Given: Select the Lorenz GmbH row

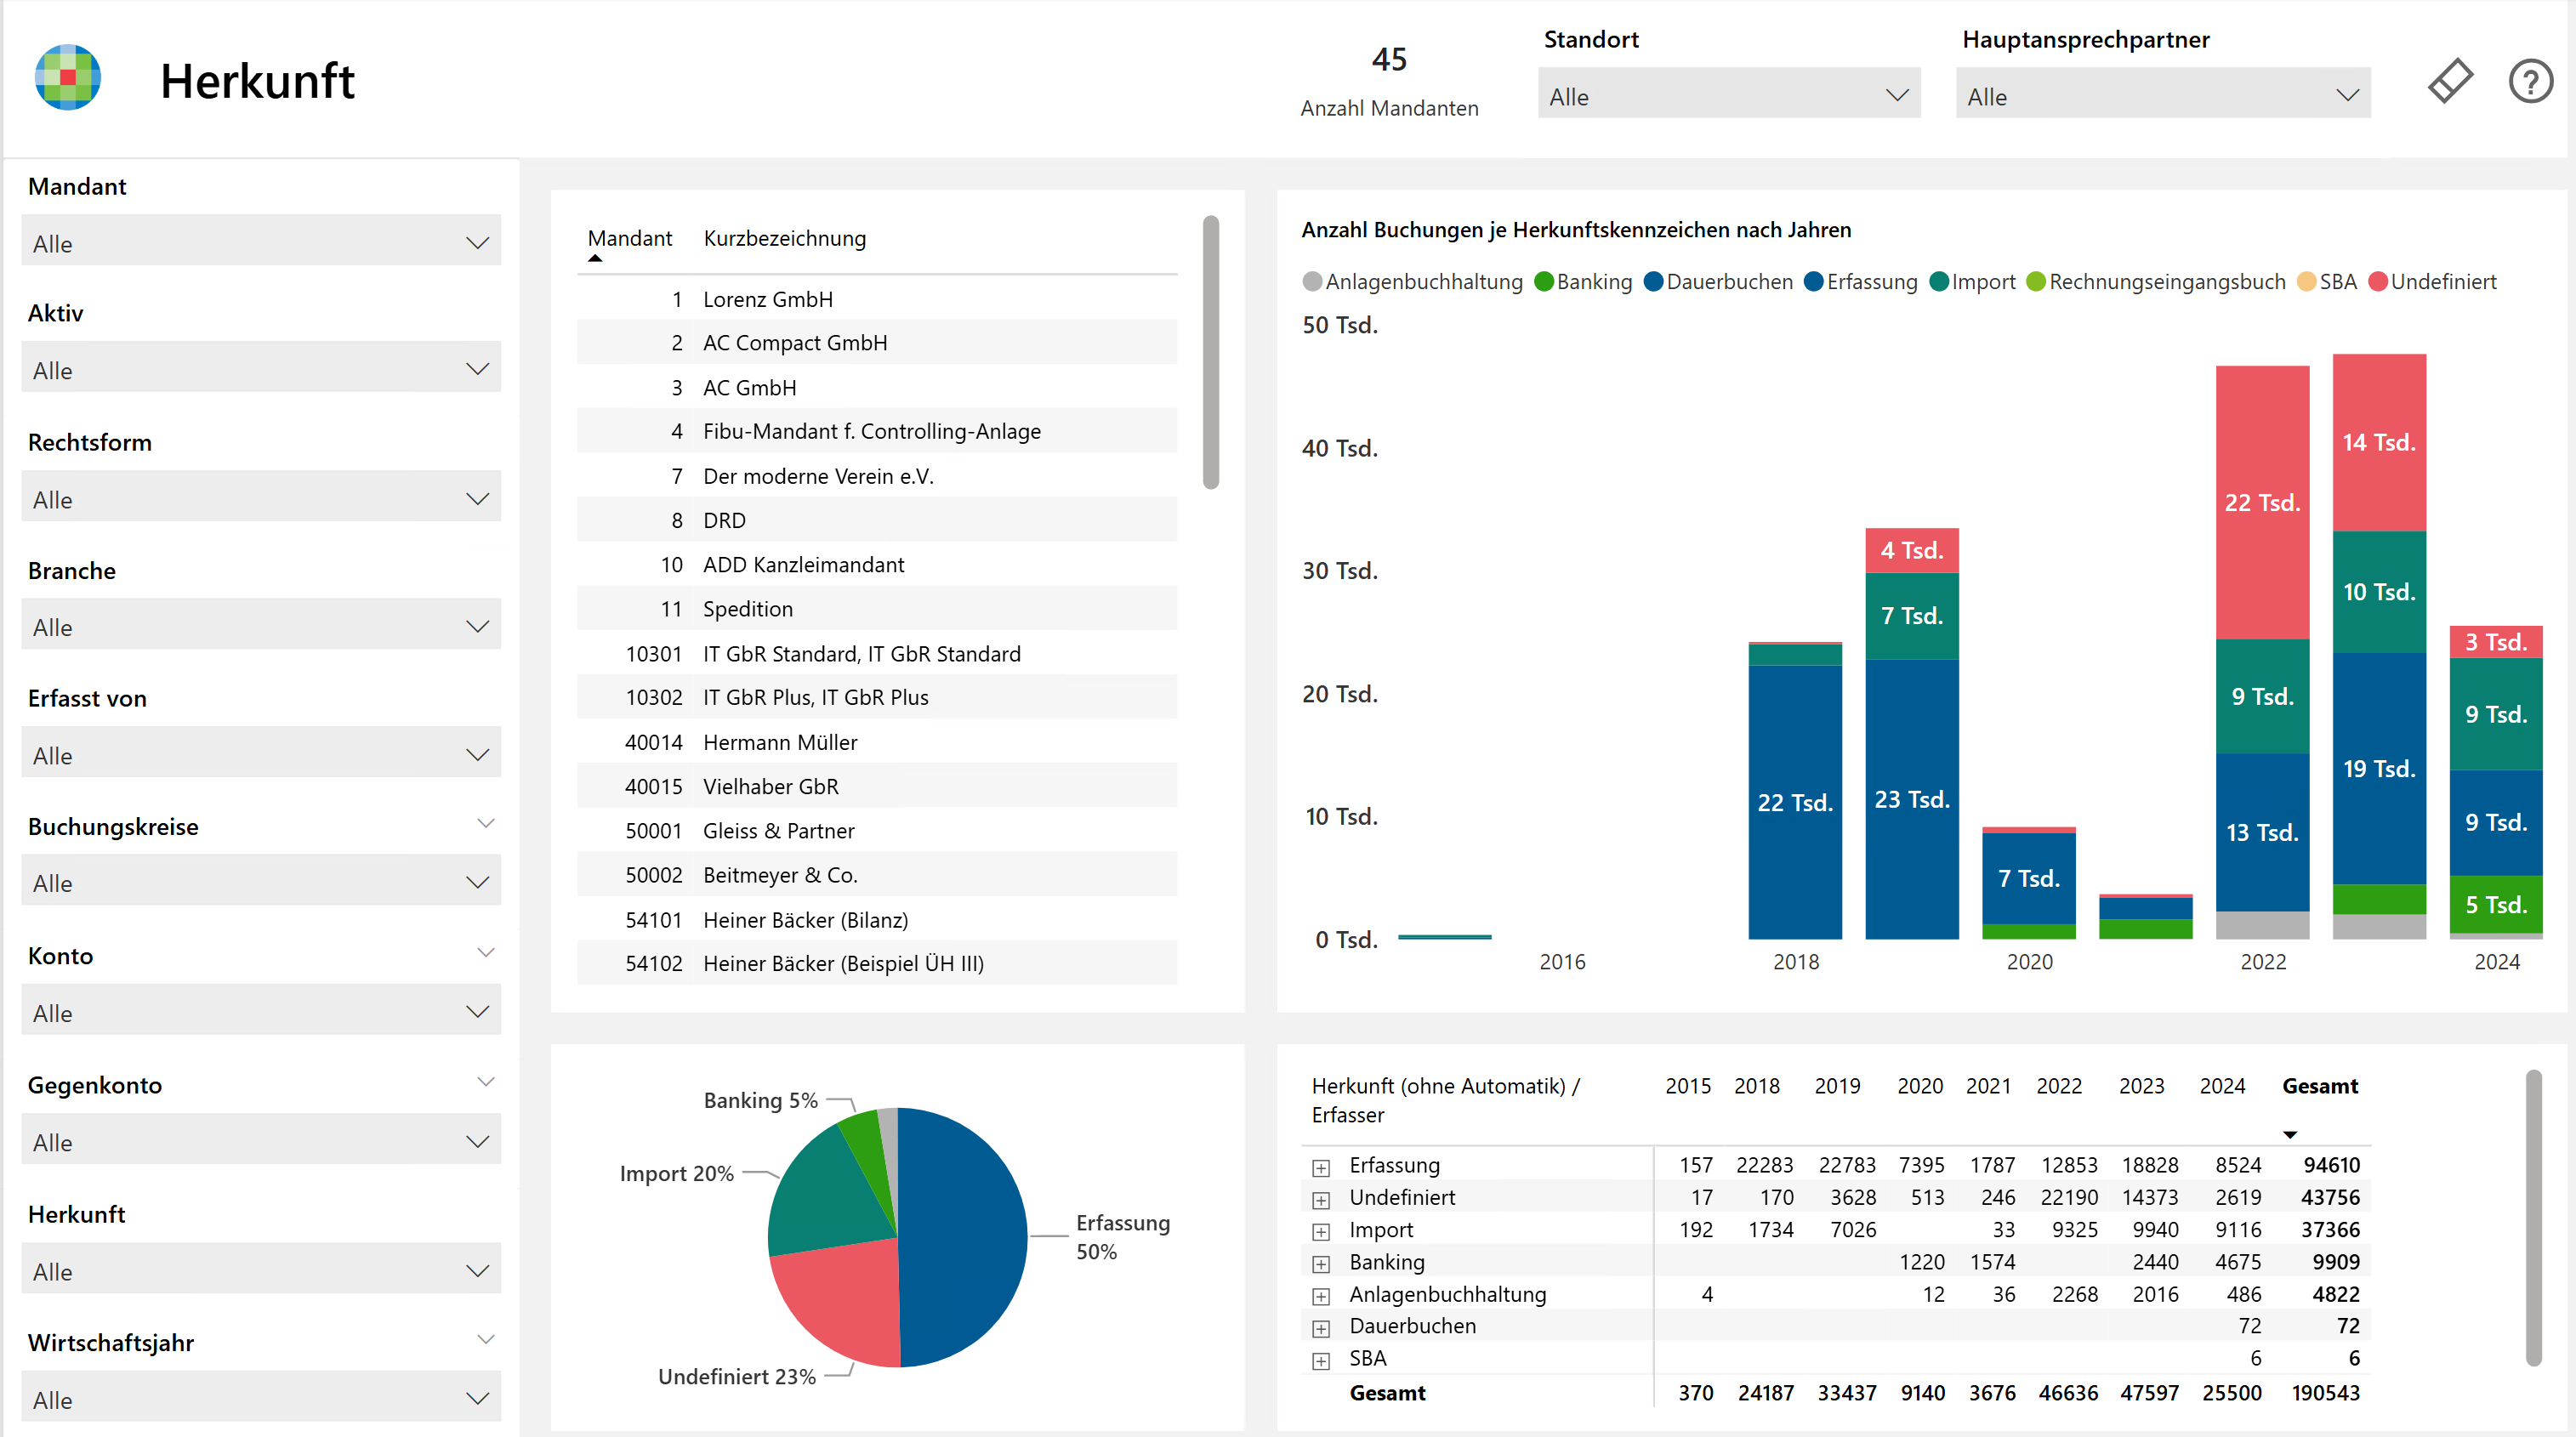Looking at the screenshot, I should pyautogui.click(x=877, y=299).
